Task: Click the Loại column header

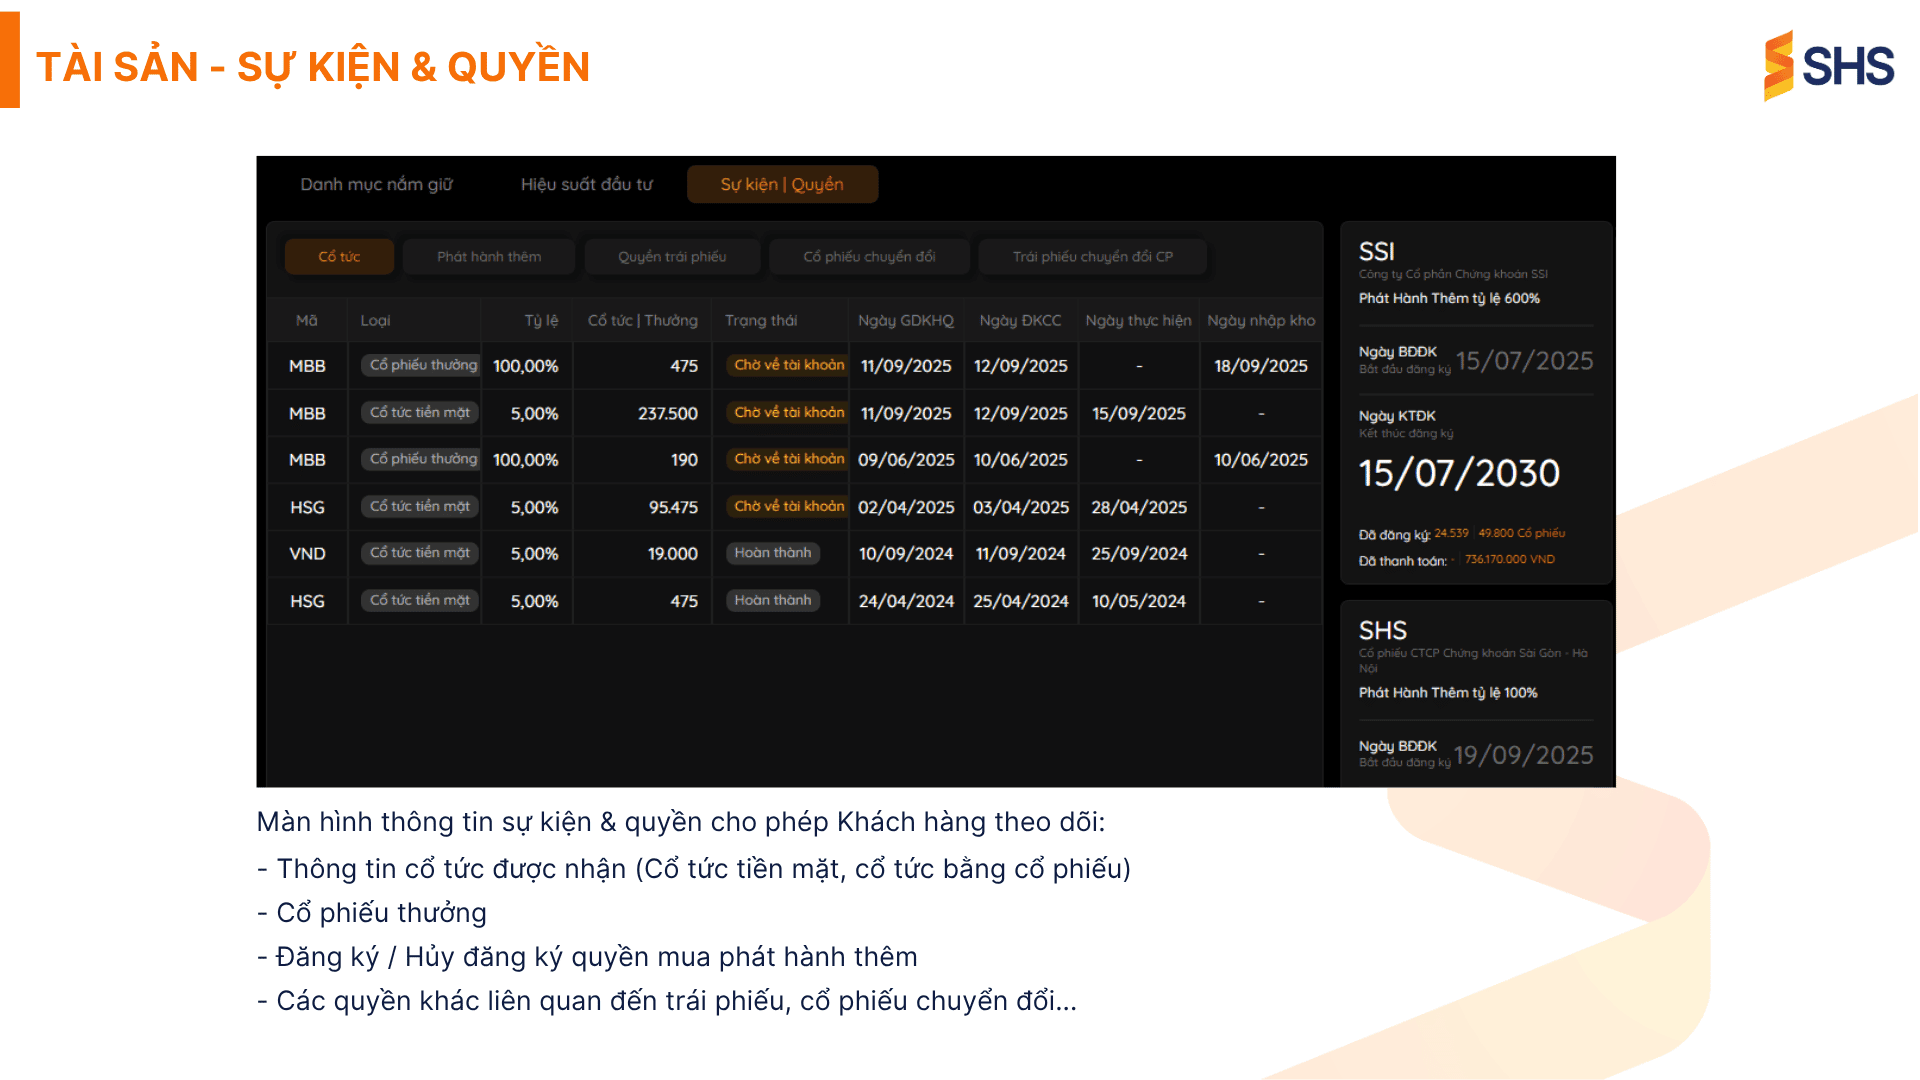Action: (375, 321)
